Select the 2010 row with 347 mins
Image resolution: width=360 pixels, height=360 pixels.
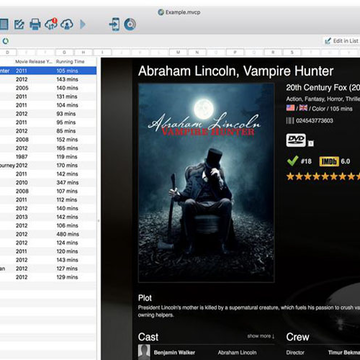[x=48, y=183]
